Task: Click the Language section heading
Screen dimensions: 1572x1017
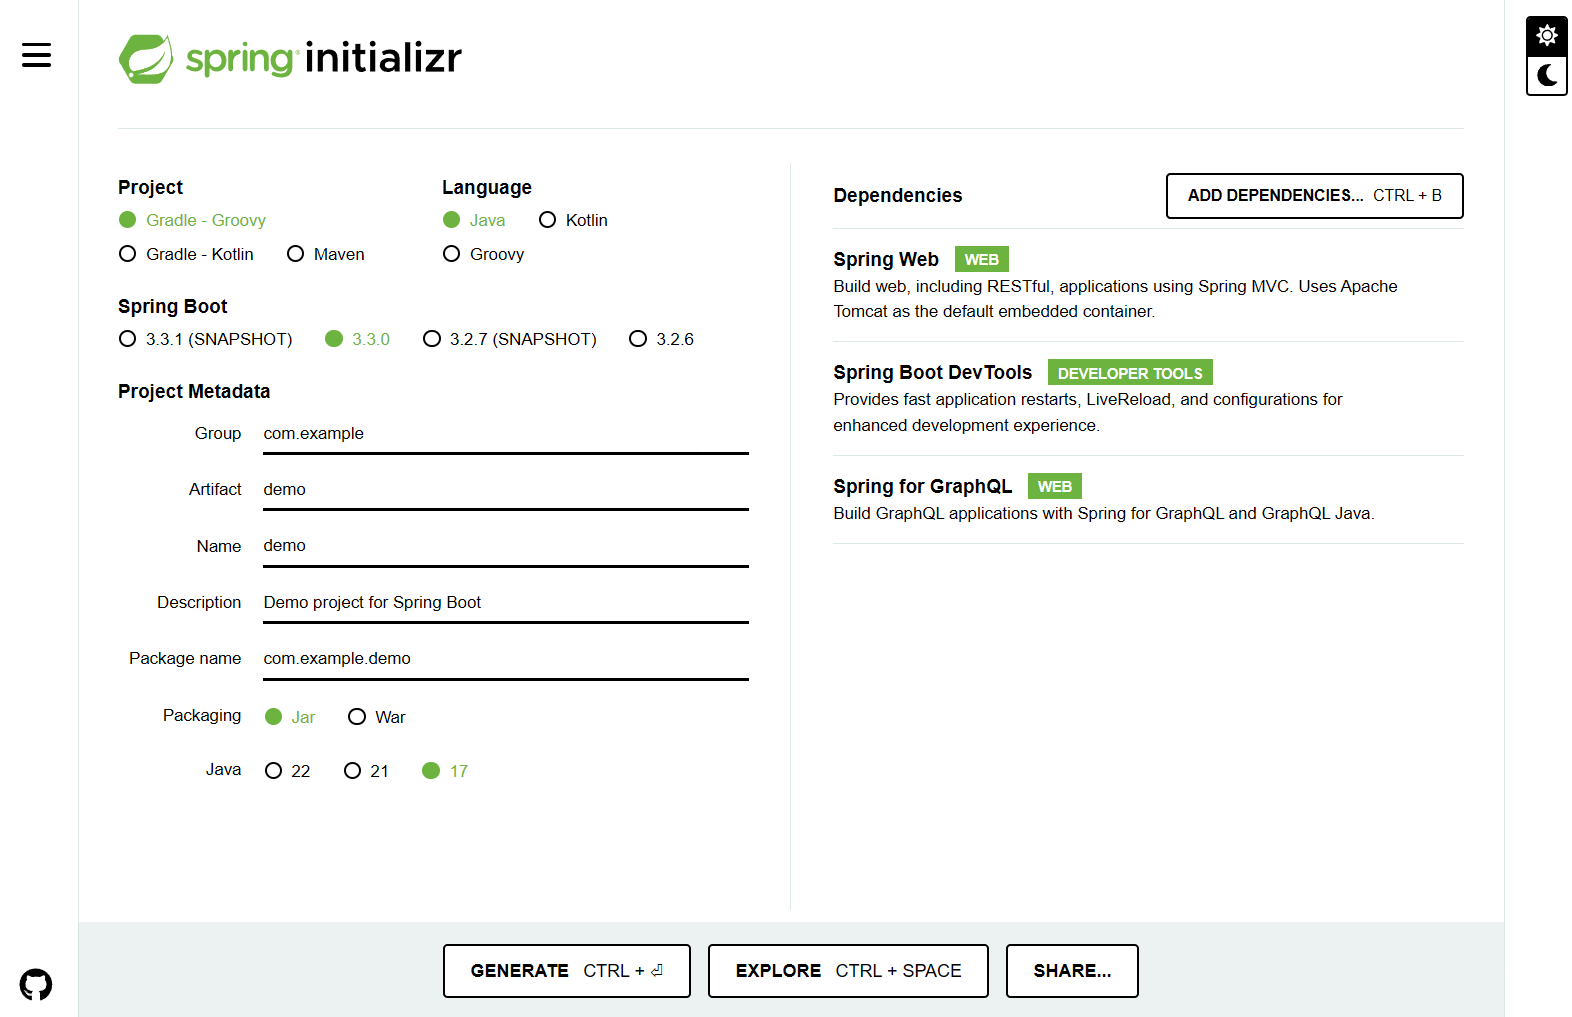Action: tap(487, 187)
